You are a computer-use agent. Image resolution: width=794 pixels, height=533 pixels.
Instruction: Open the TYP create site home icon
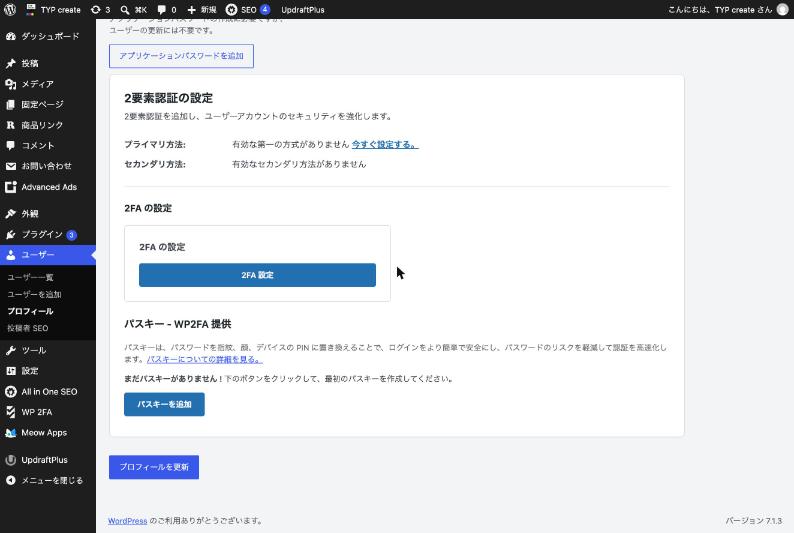click(30, 9)
